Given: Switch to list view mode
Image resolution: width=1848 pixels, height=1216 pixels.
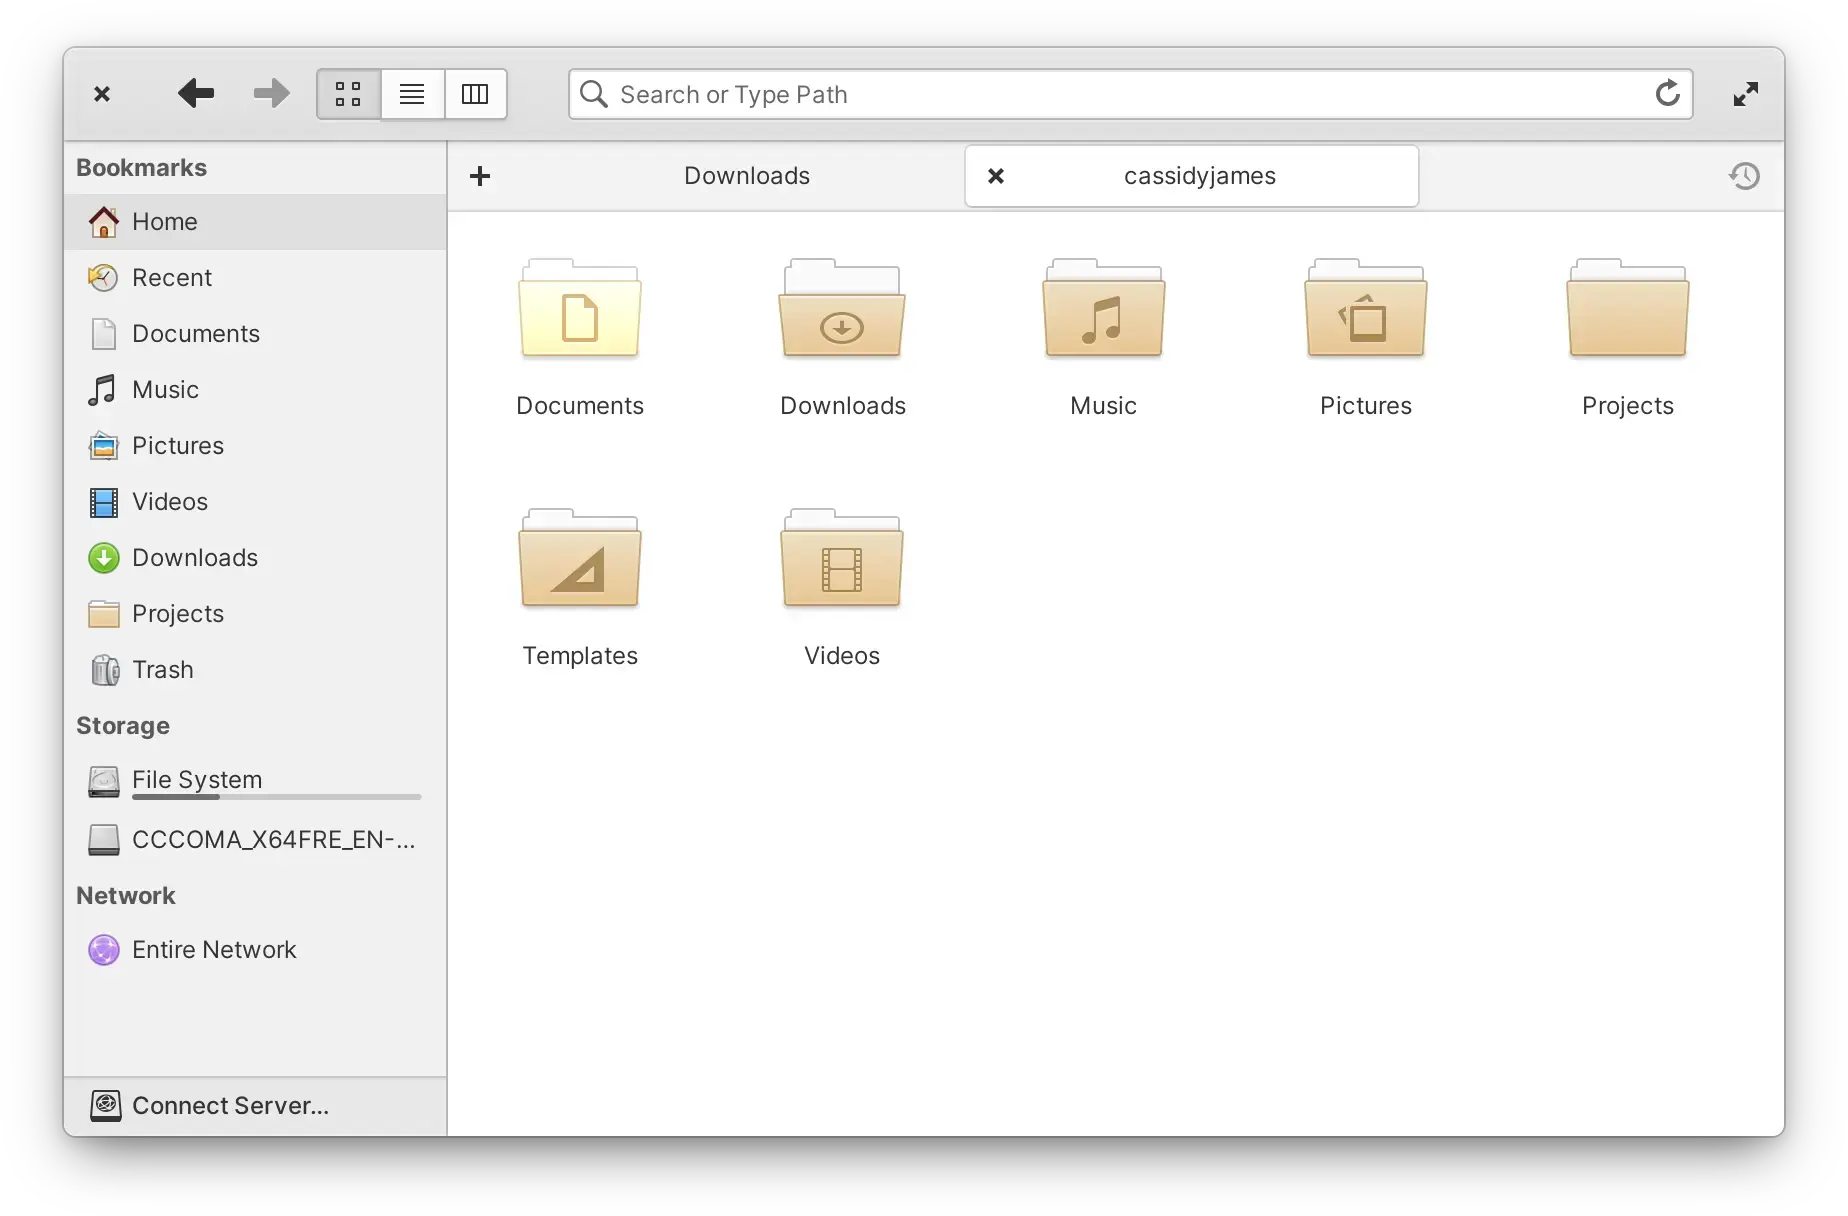Looking at the screenshot, I should pos(412,93).
